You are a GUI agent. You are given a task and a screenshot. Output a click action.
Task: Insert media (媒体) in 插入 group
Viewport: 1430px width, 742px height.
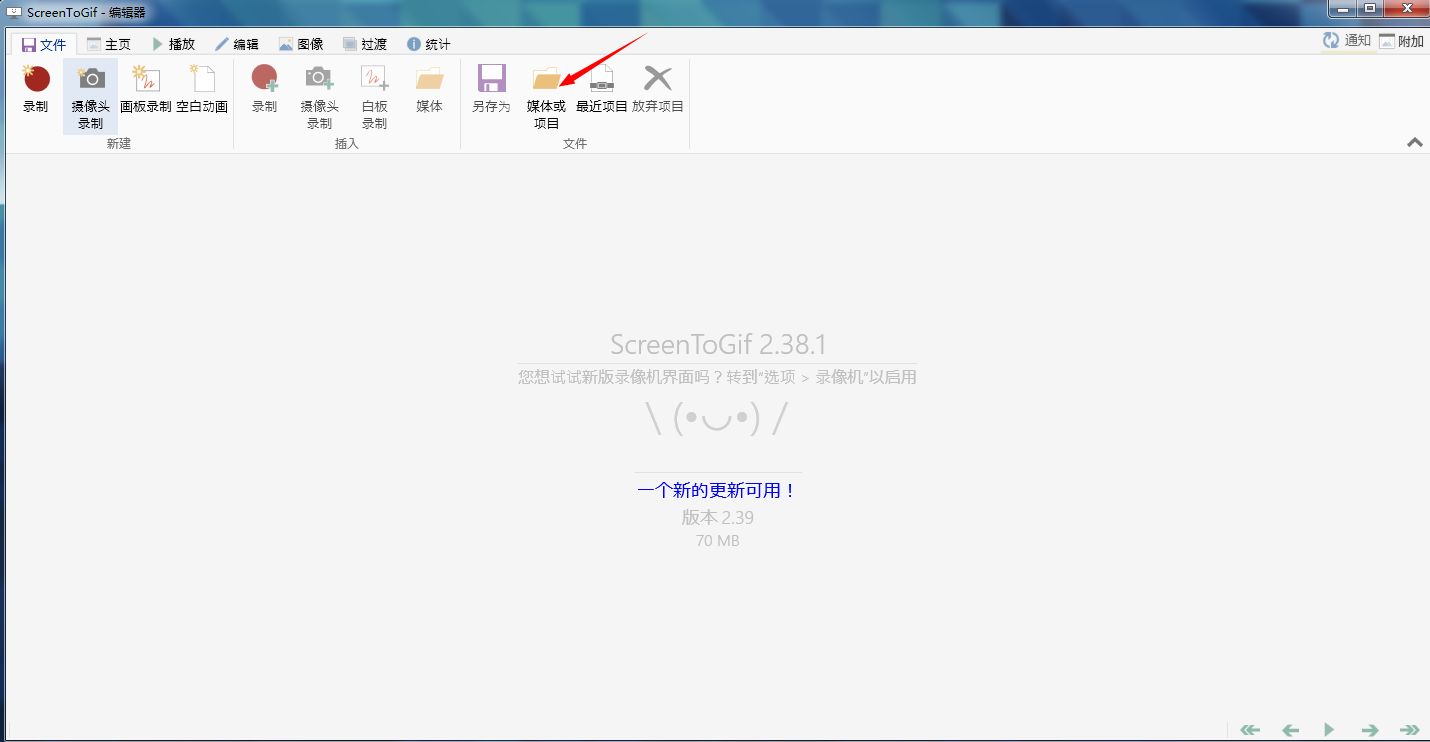tap(429, 89)
